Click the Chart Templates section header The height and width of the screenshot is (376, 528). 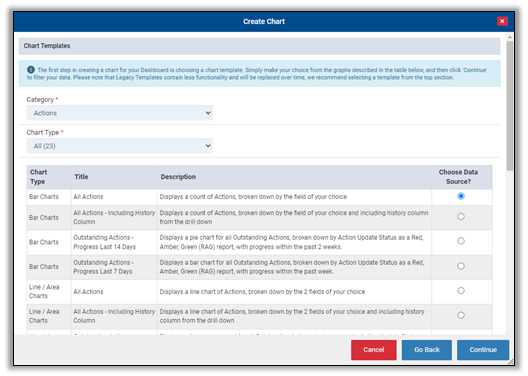click(259, 46)
